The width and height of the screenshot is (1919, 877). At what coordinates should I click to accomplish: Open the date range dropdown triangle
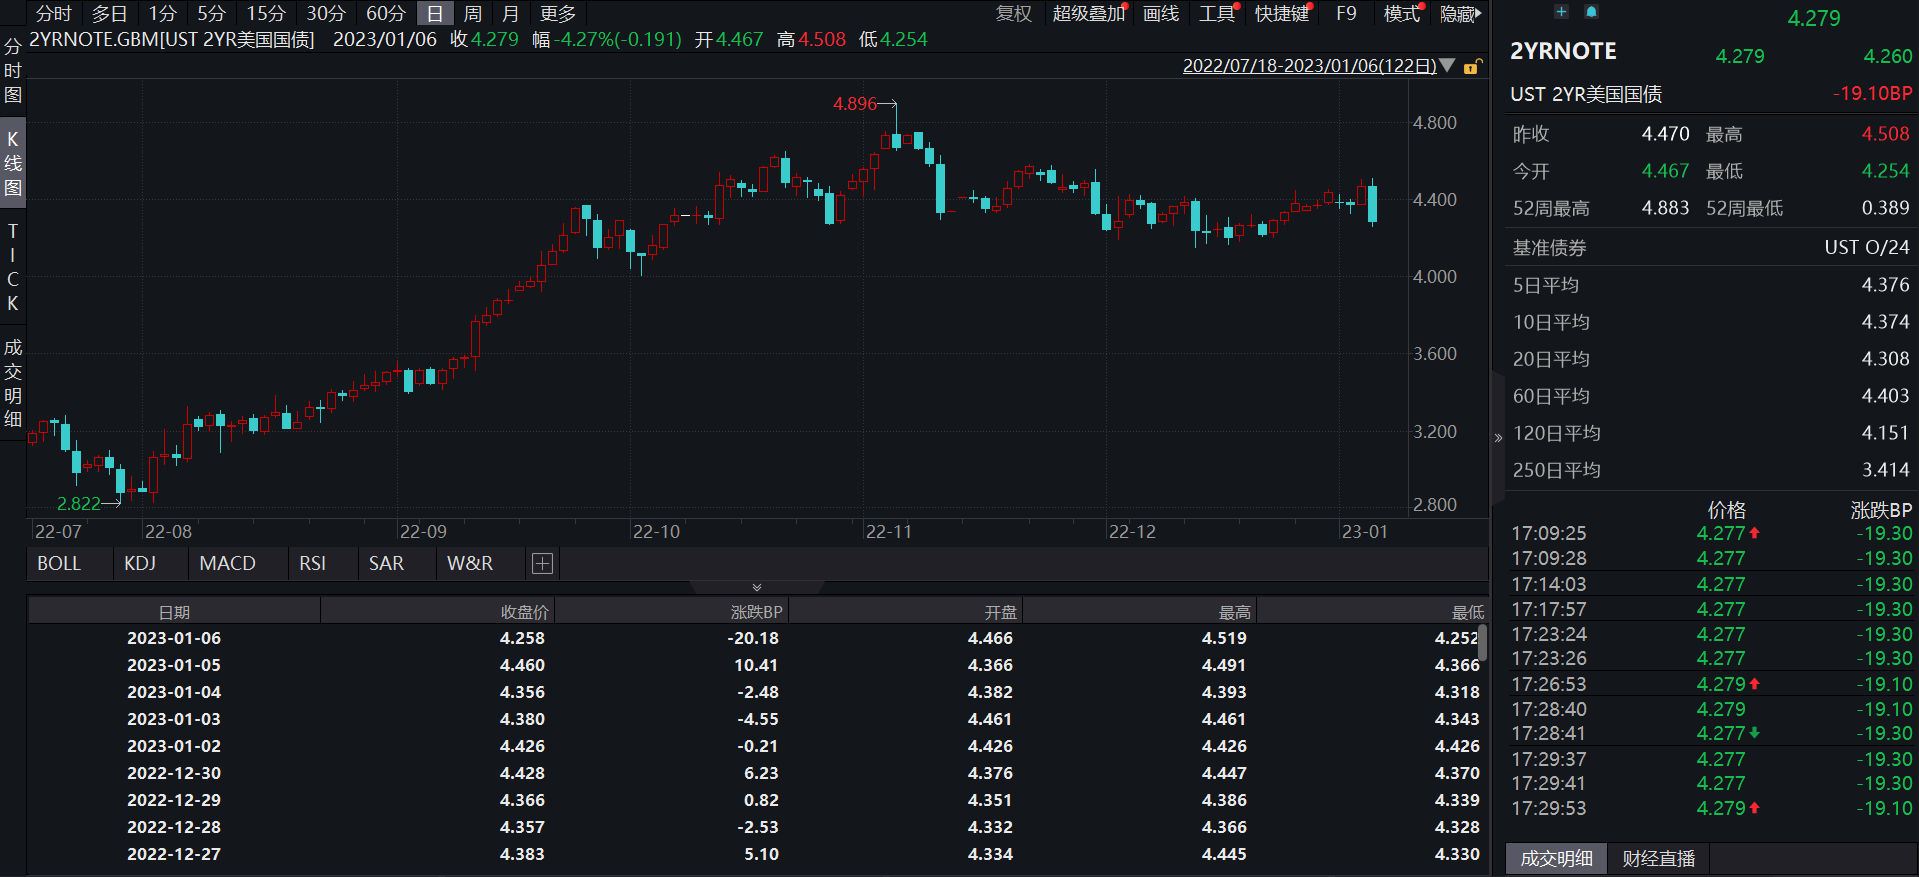point(1447,66)
